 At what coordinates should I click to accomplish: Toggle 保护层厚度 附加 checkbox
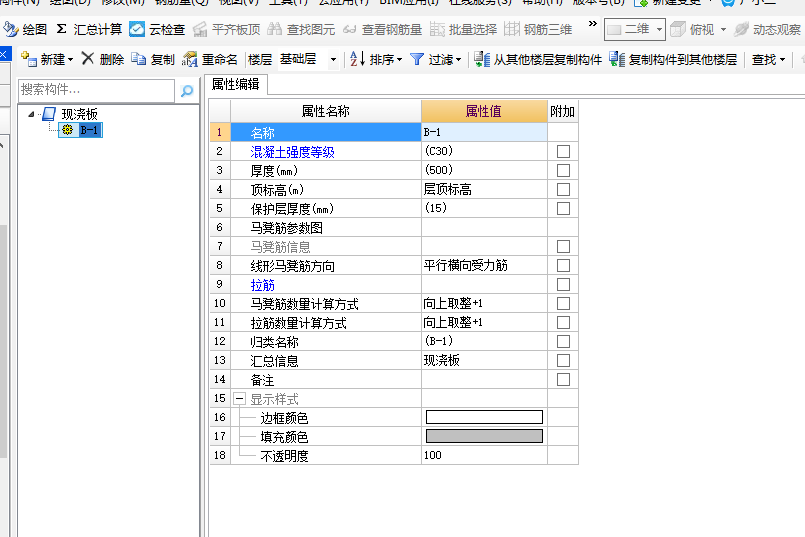coord(563,208)
